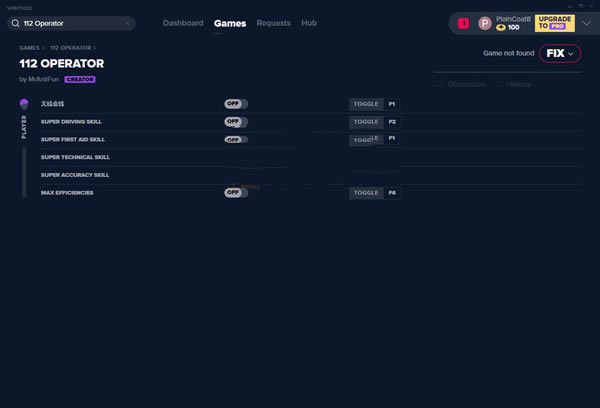Click the 112 OPERATOR page title

coord(62,64)
